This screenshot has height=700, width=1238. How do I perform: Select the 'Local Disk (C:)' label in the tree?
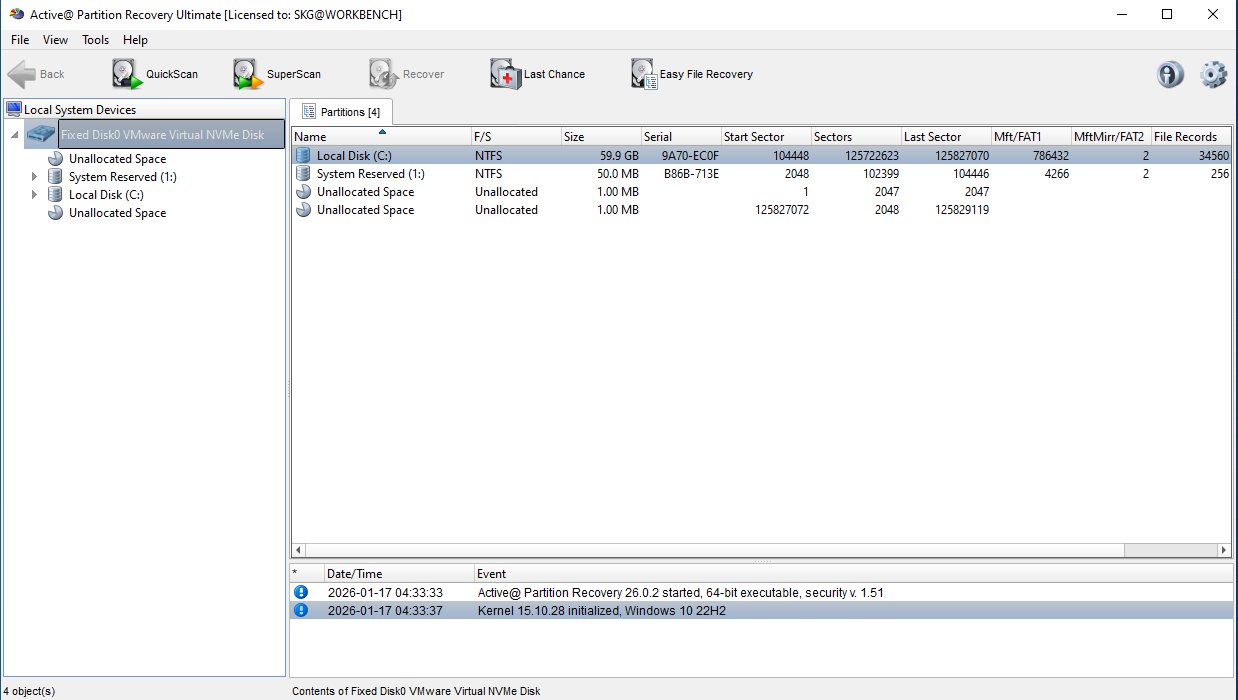pos(106,194)
